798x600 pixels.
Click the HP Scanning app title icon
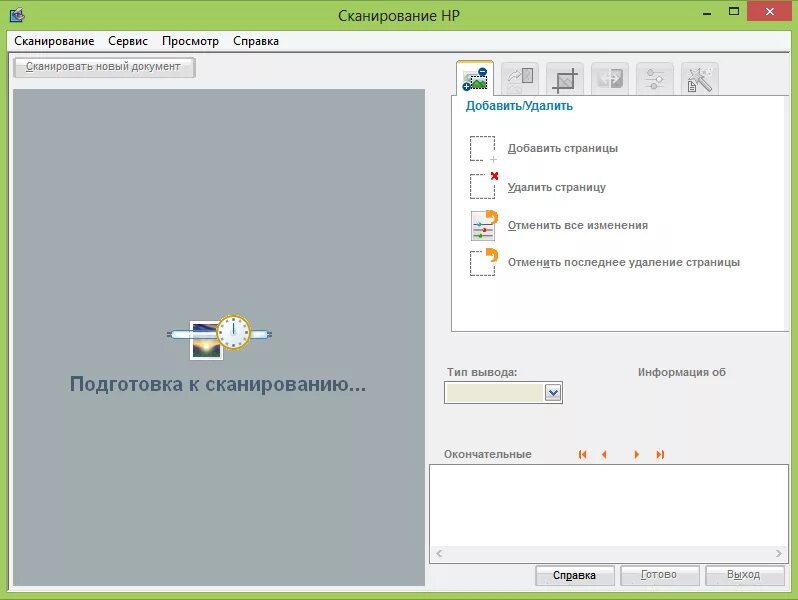coord(17,15)
